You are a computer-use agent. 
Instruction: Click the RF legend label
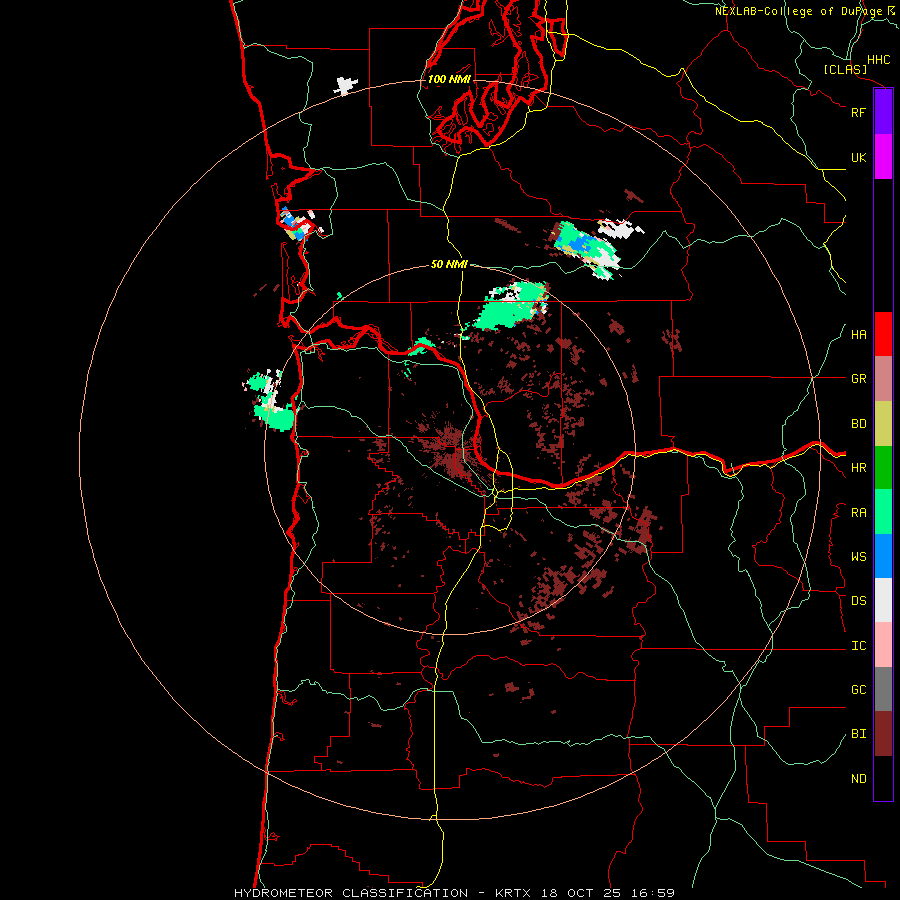coord(858,112)
